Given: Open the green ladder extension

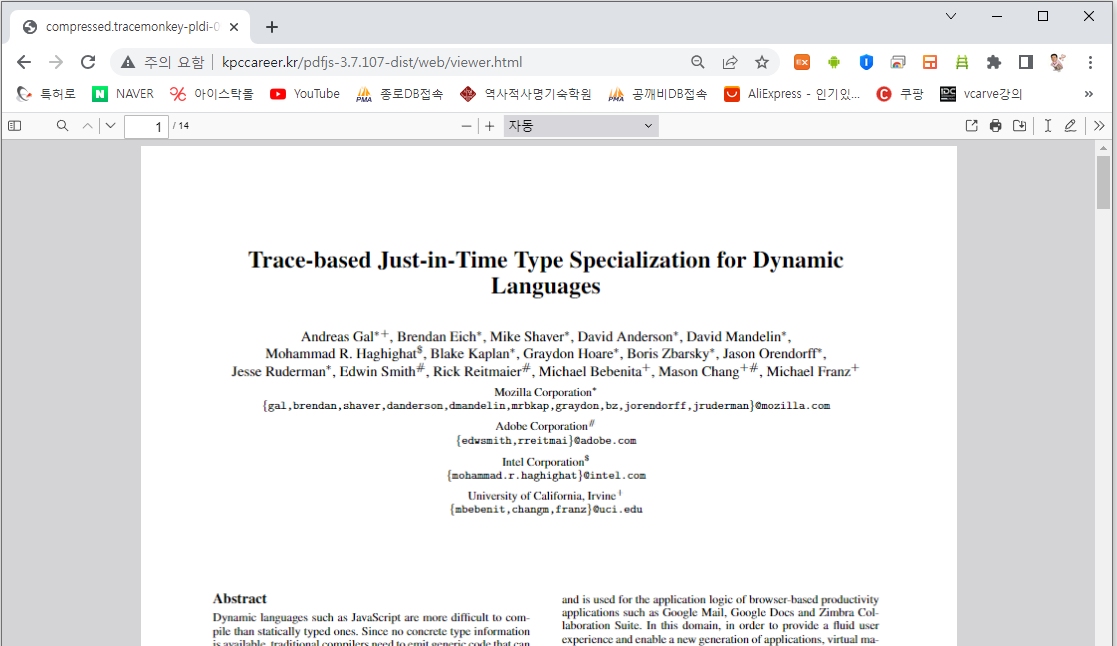Looking at the screenshot, I should point(962,62).
